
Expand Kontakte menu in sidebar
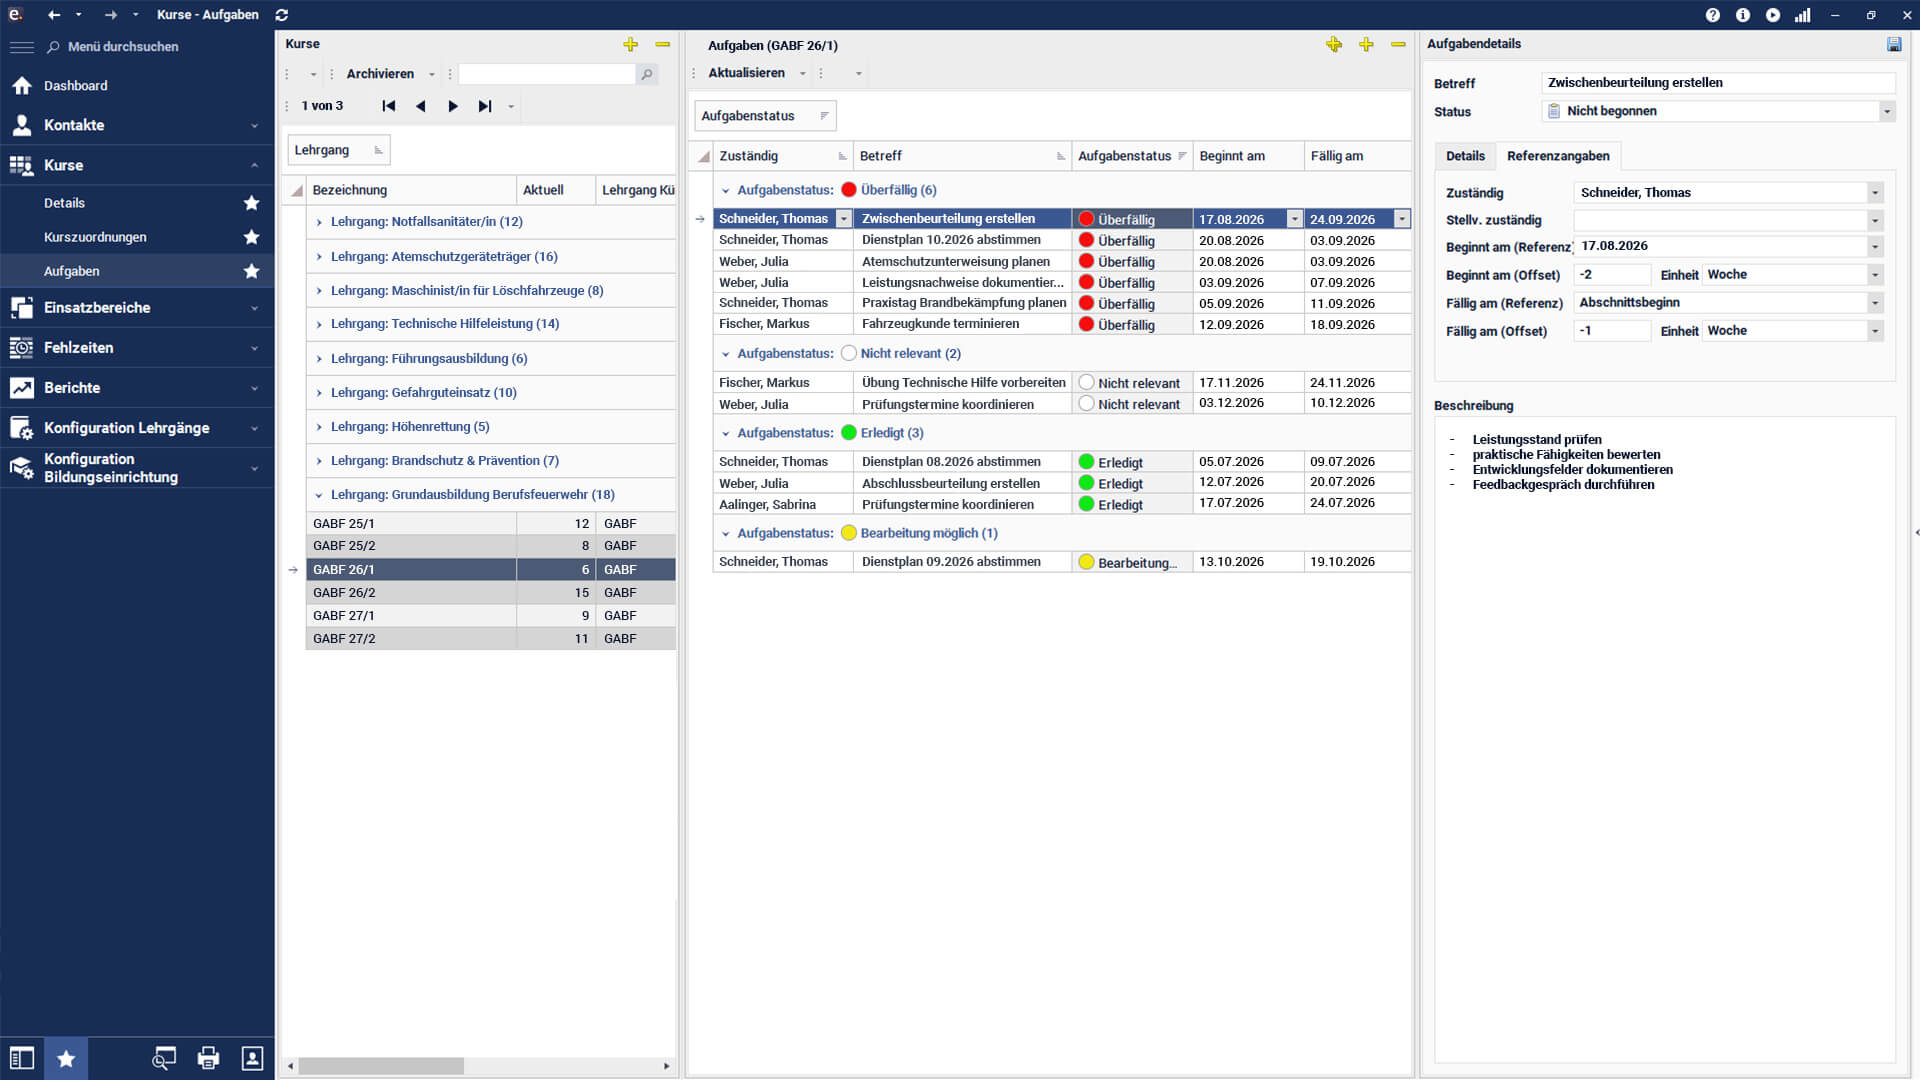click(x=137, y=126)
